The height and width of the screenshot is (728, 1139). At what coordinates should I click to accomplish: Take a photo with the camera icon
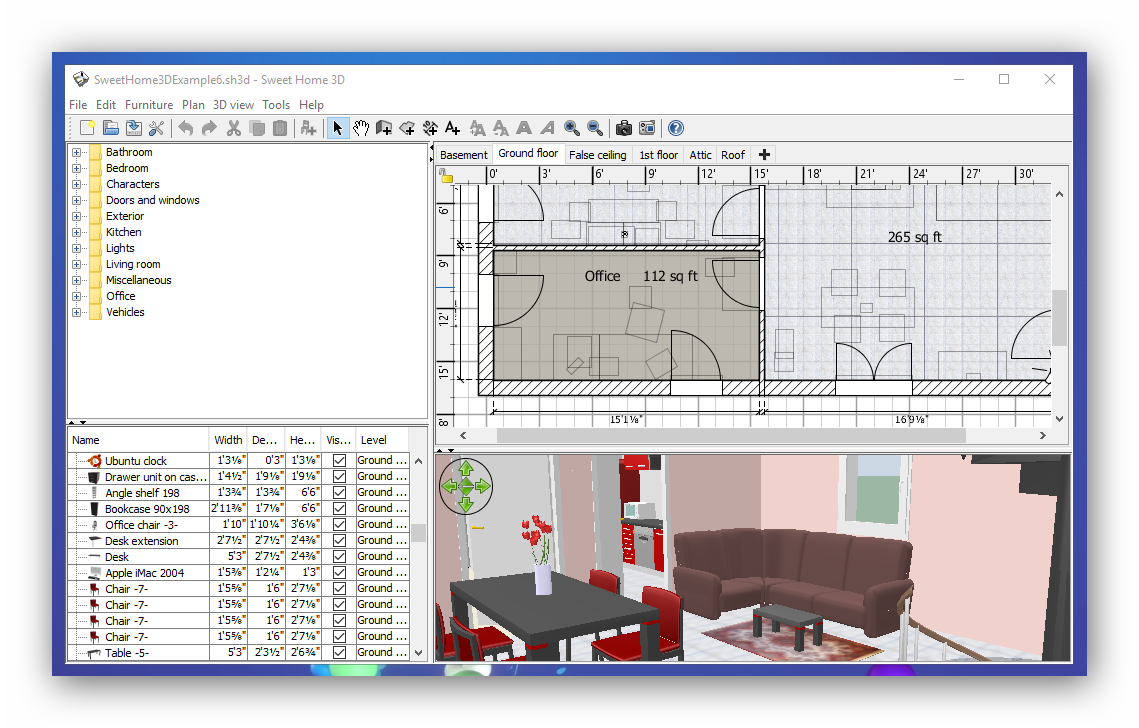623,128
